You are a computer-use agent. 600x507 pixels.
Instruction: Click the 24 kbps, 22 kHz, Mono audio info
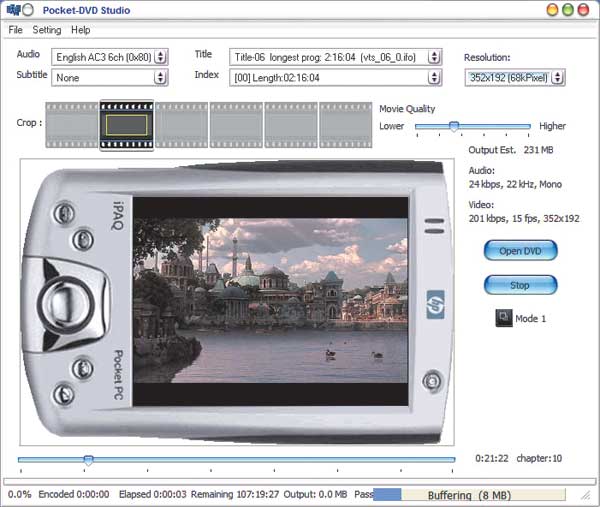point(515,184)
